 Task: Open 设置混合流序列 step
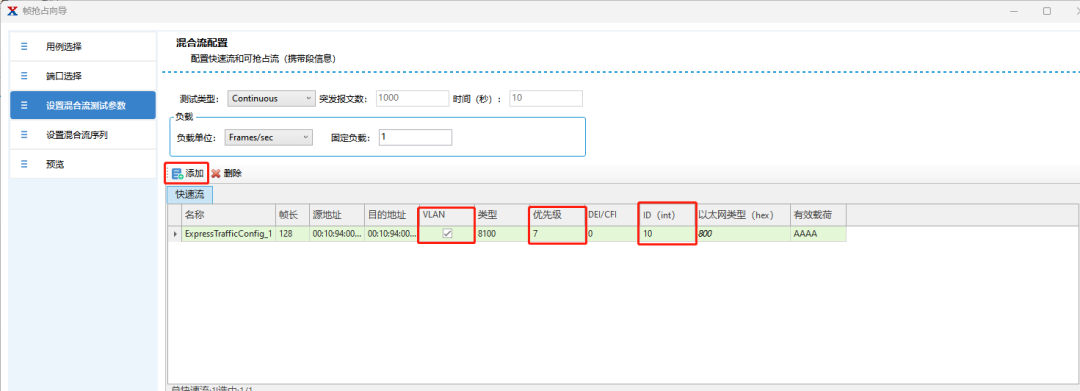coord(83,135)
